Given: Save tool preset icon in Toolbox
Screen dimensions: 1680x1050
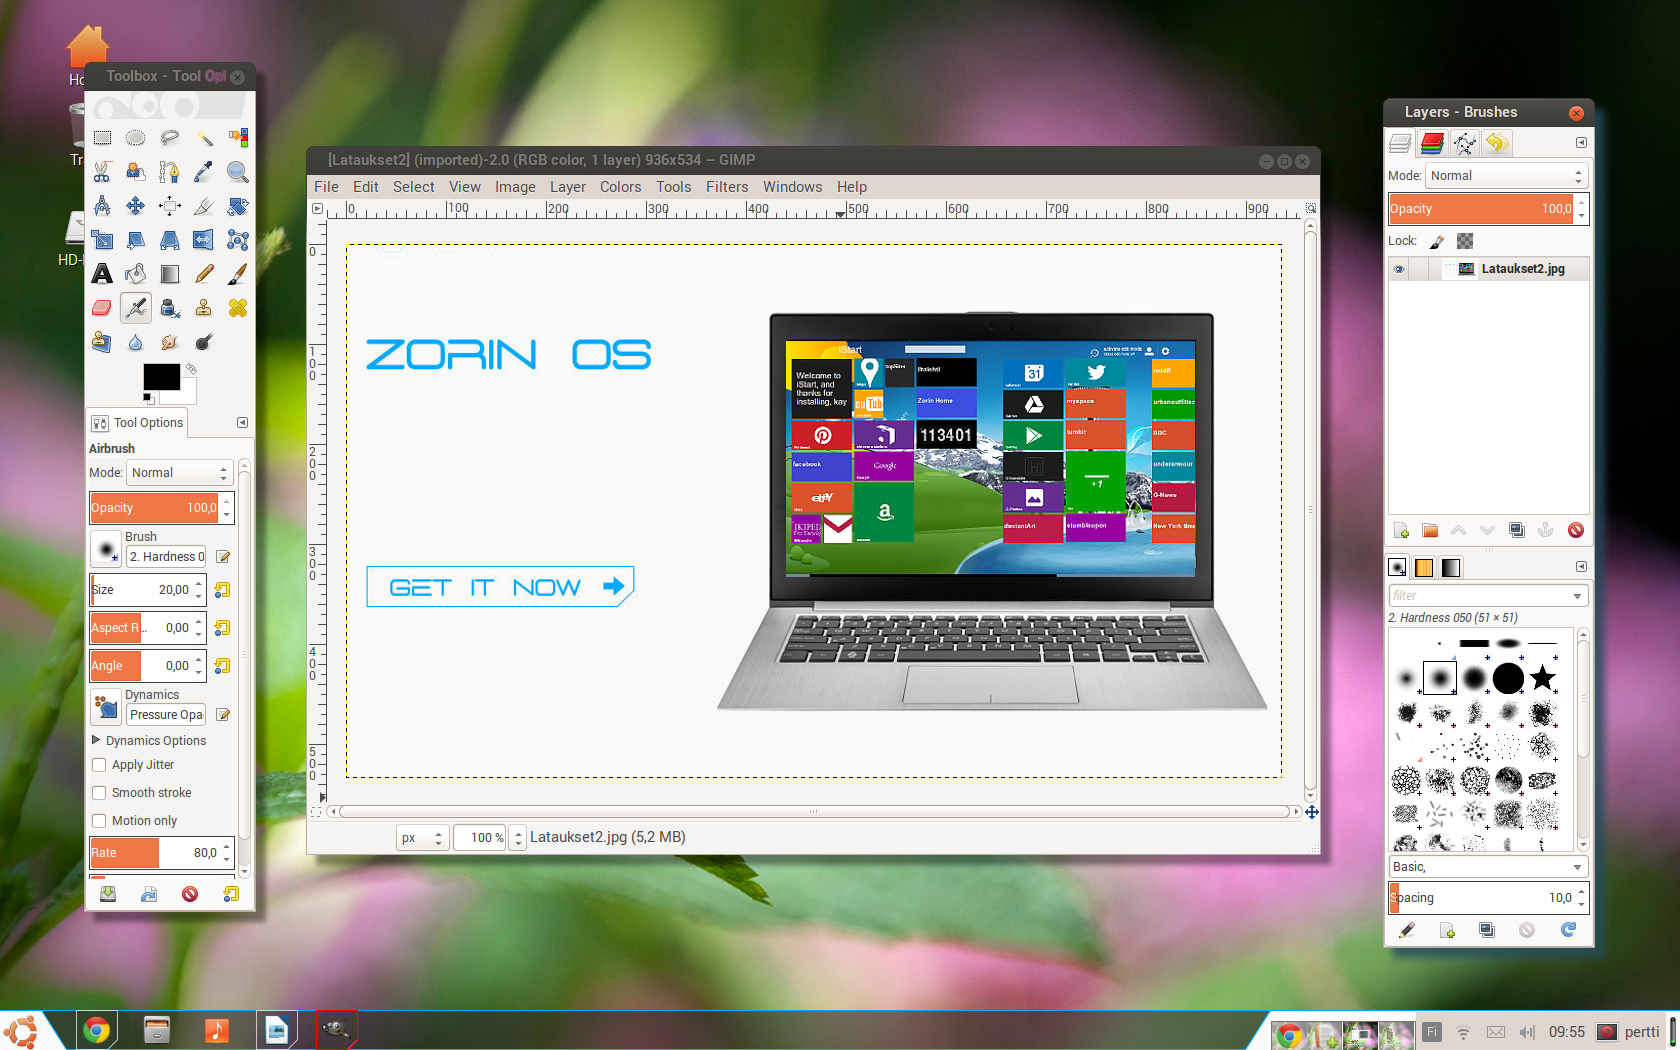Looking at the screenshot, I should (x=108, y=894).
